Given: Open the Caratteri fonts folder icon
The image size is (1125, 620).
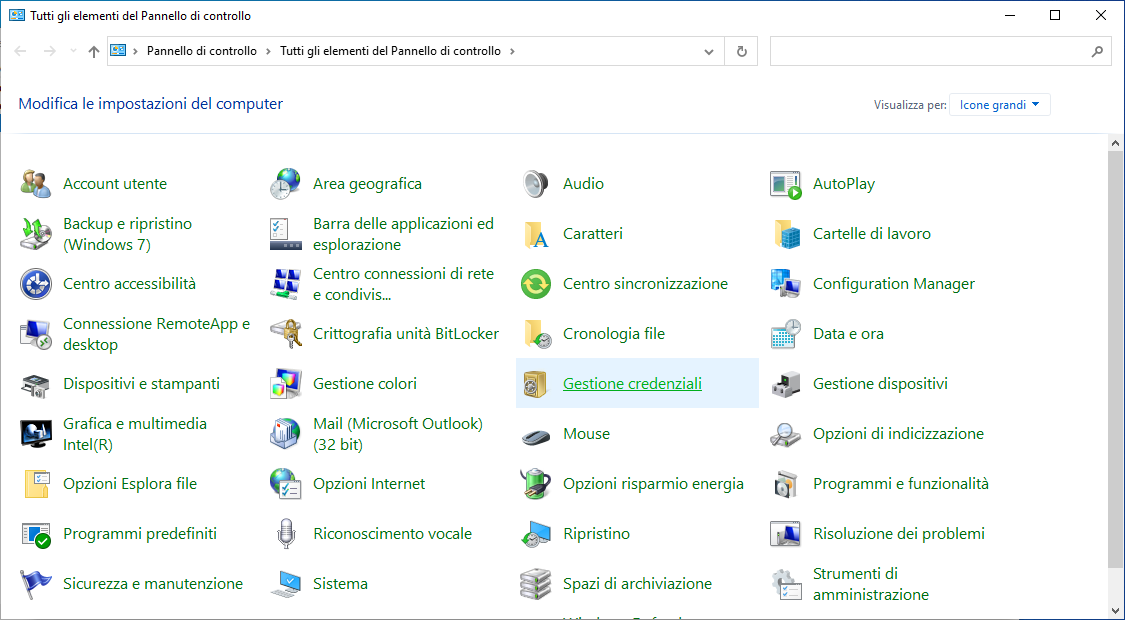Looking at the screenshot, I should (535, 234).
